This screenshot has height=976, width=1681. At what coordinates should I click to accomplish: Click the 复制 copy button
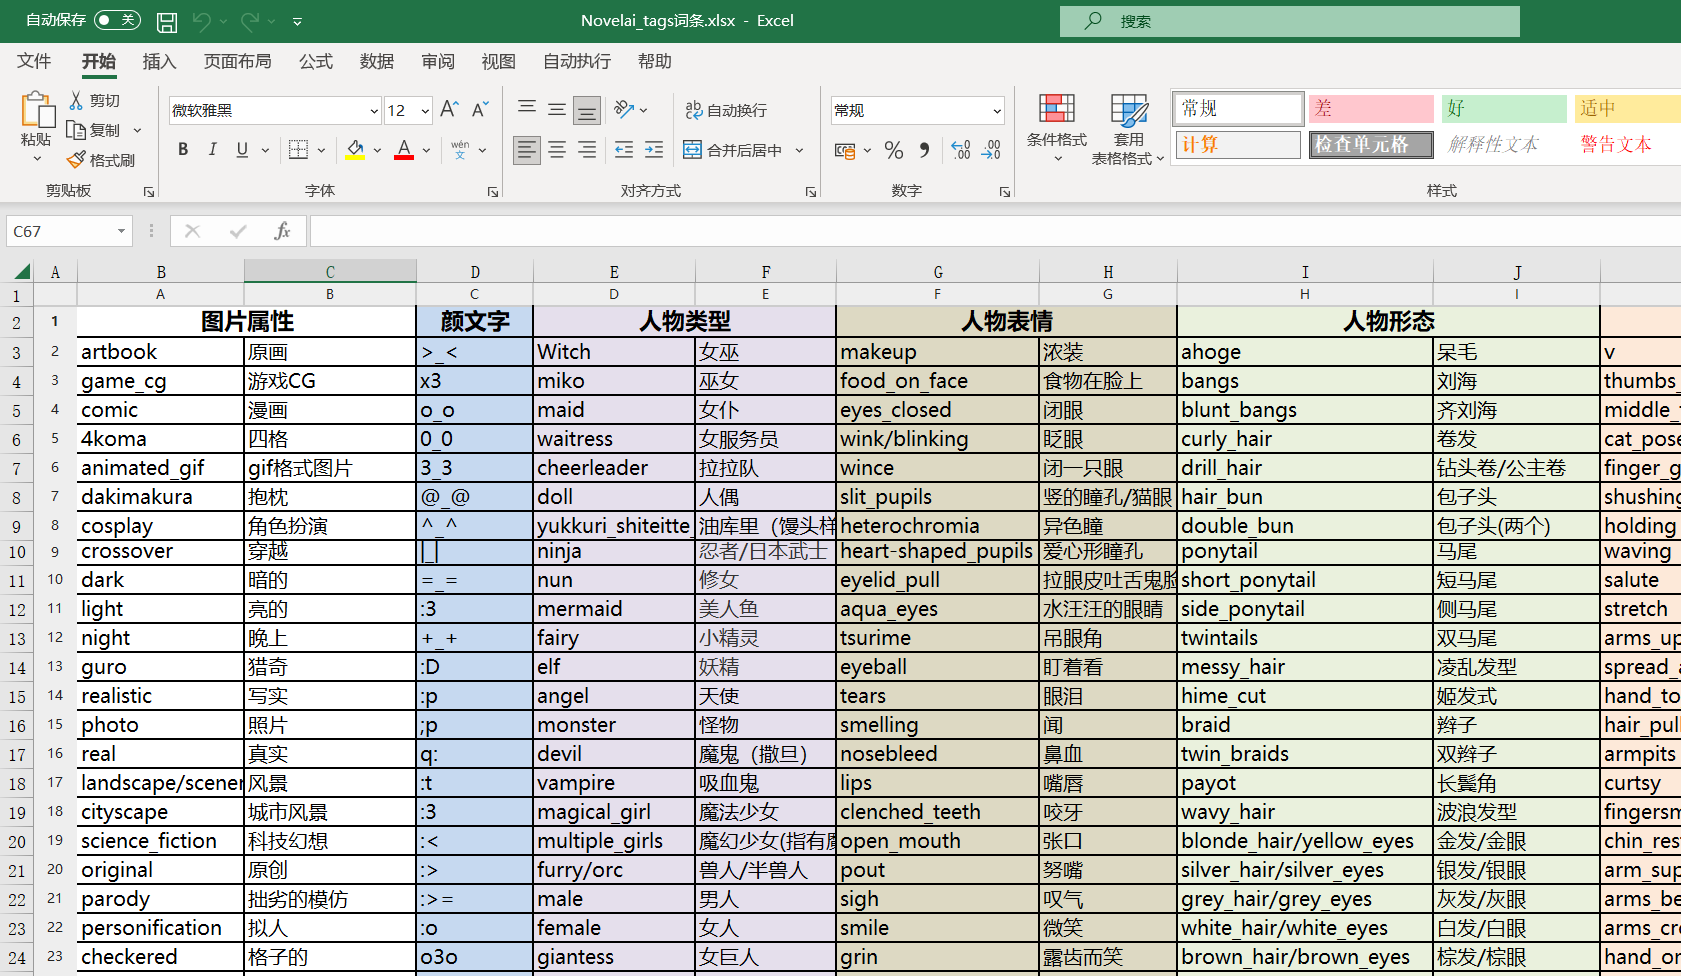click(x=93, y=130)
